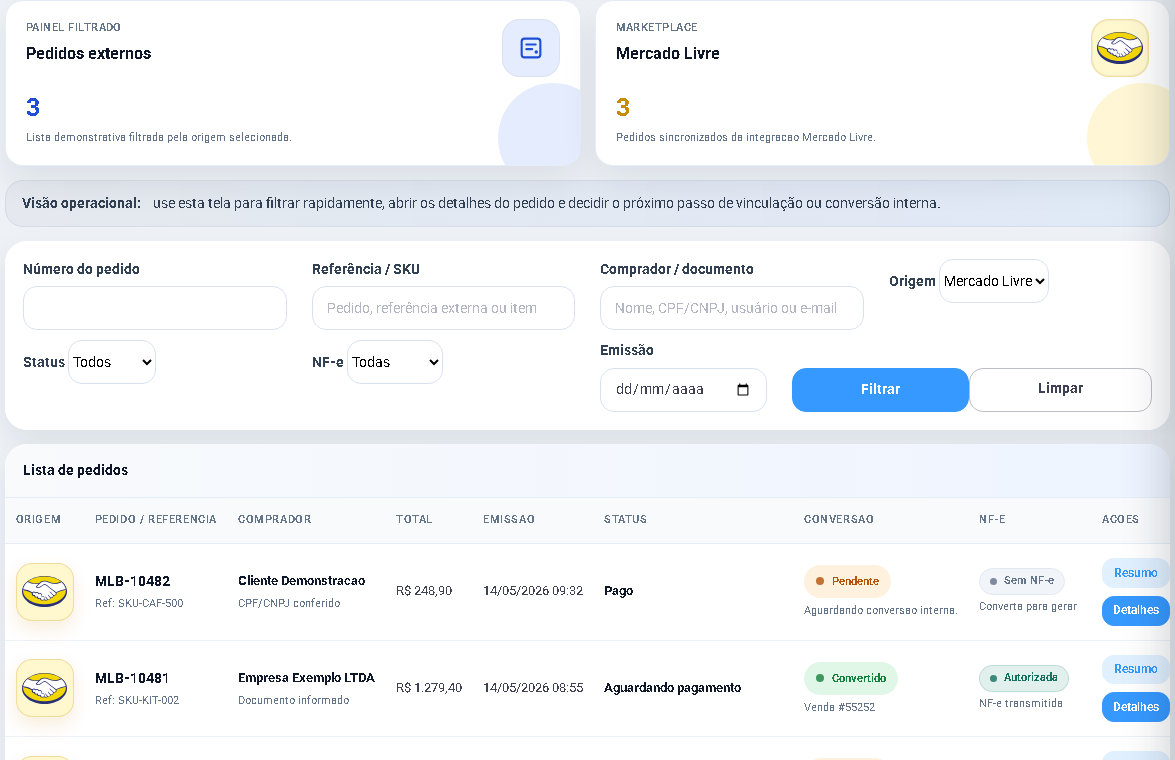
Task: Click the Sem NF-e badge
Action: pos(1021,581)
